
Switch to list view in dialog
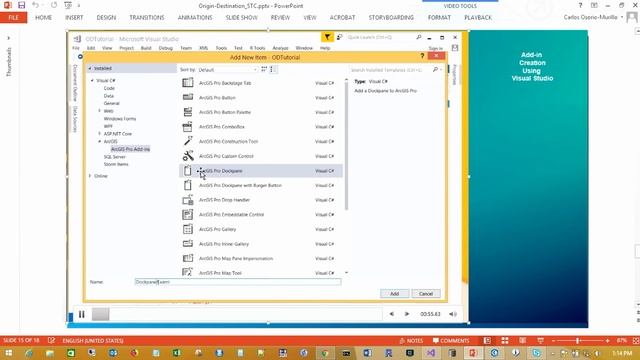[273, 69]
